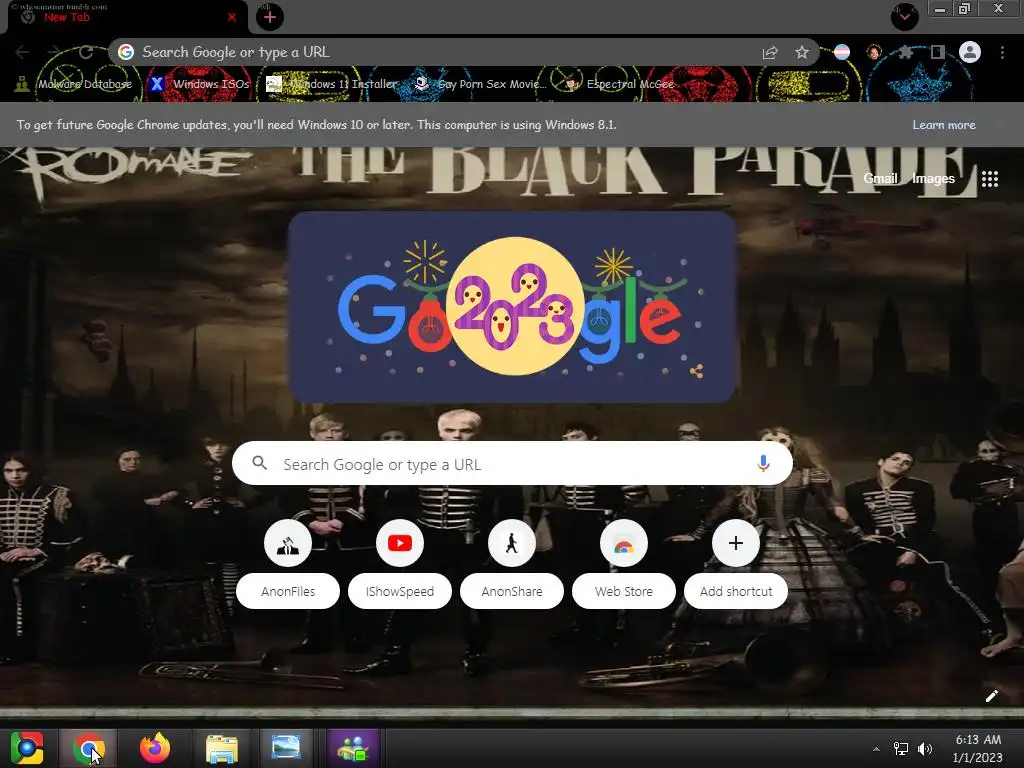Screen dimensions: 1024x768
Task: Open the tab search dropdown arrow
Action: tap(904, 17)
